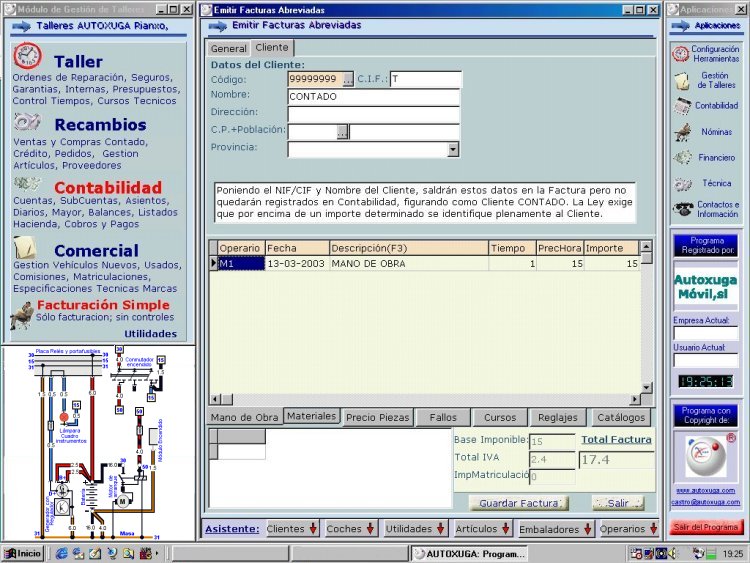Click the arrow icon beside Talleres AUTOXUGA

[21, 26]
